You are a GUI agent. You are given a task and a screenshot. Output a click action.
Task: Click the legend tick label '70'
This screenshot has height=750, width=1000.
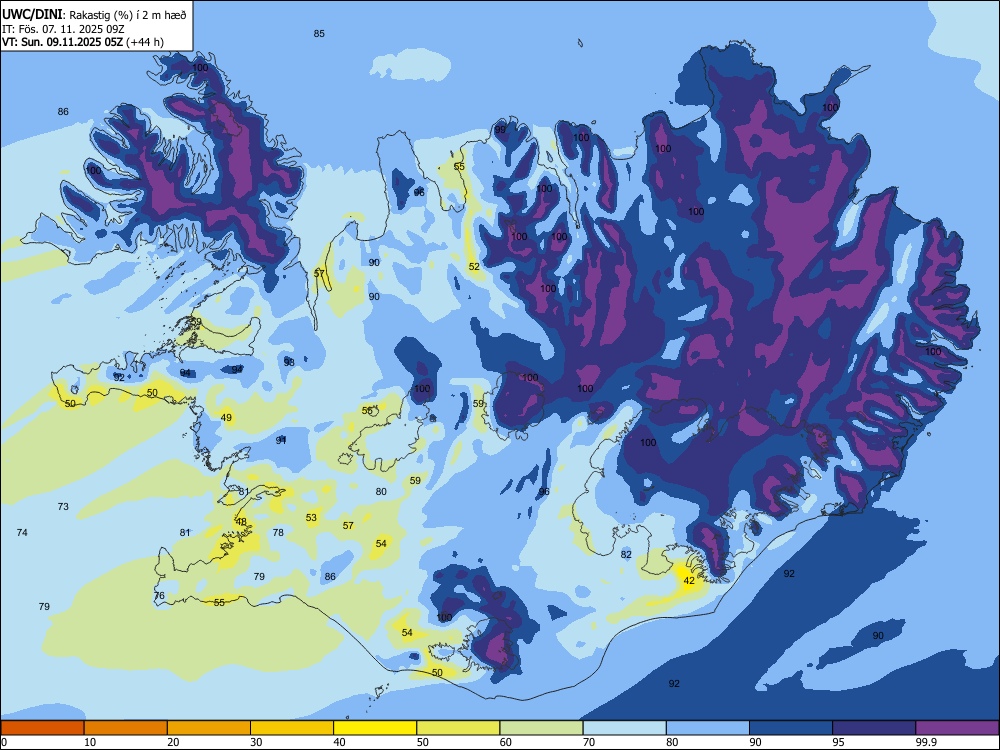589,742
